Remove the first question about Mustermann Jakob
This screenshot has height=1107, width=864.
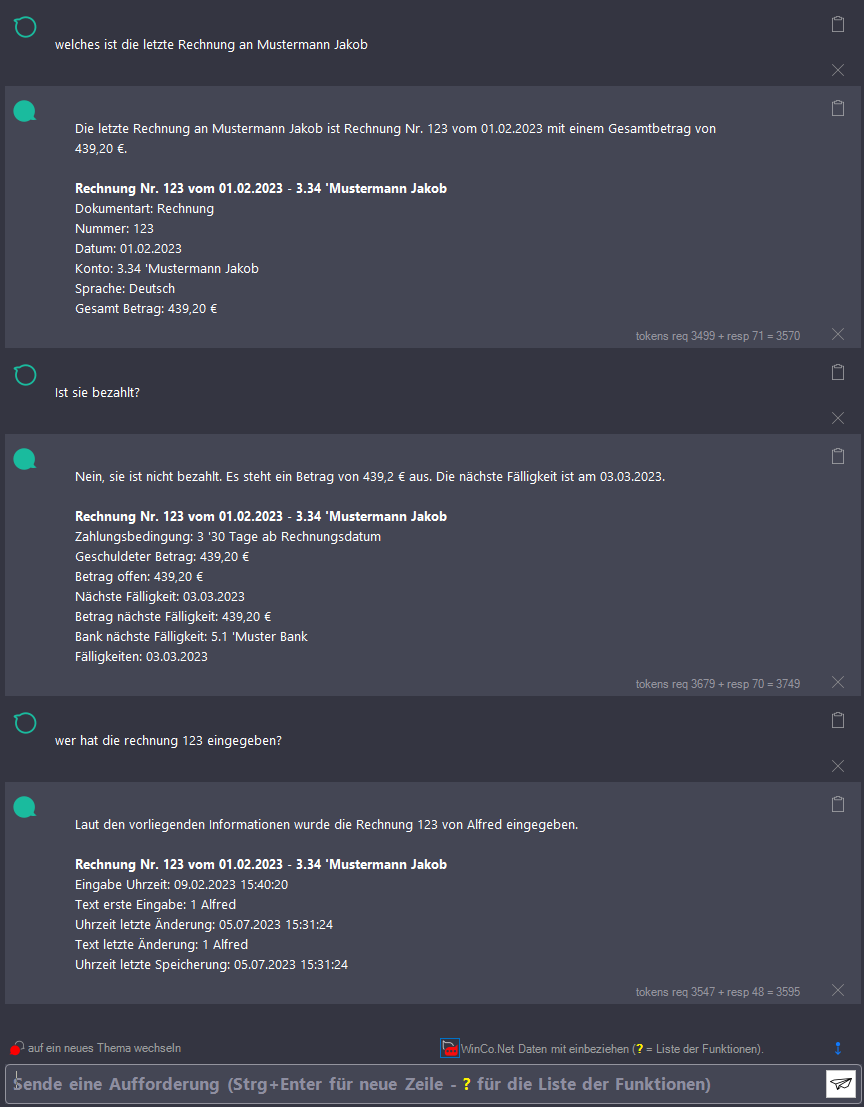[x=838, y=70]
